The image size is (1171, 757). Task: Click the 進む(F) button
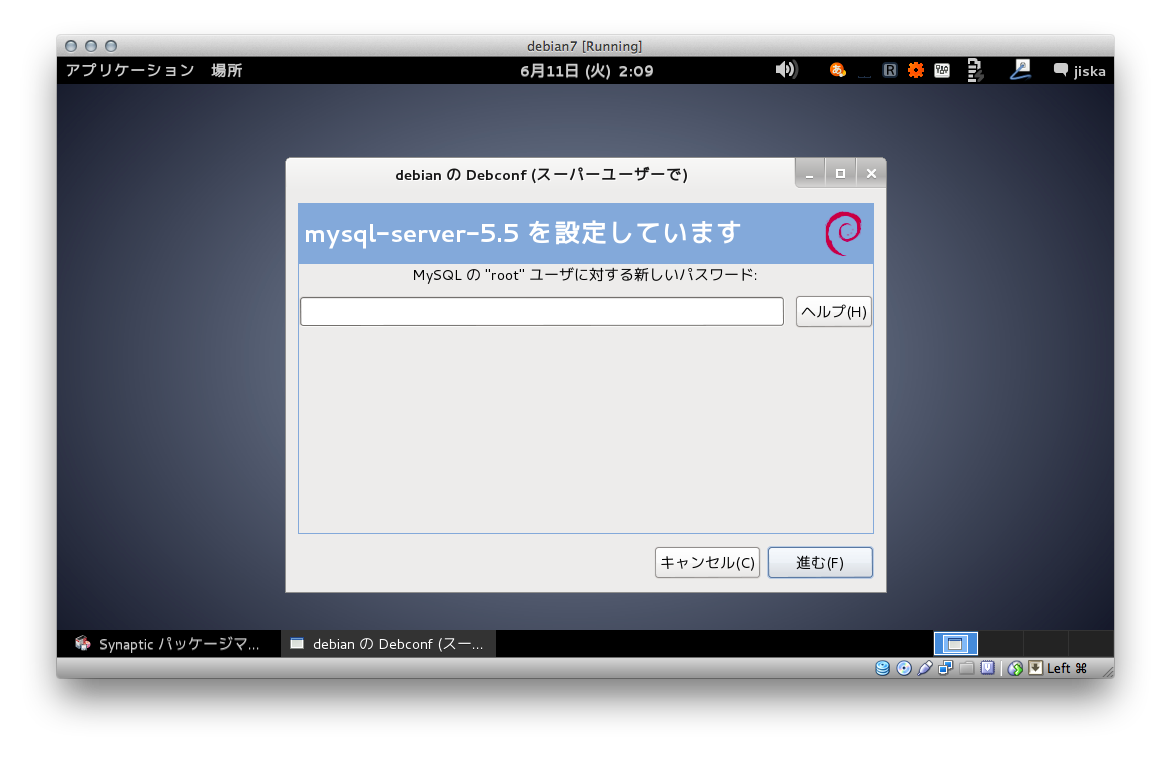point(820,562)
